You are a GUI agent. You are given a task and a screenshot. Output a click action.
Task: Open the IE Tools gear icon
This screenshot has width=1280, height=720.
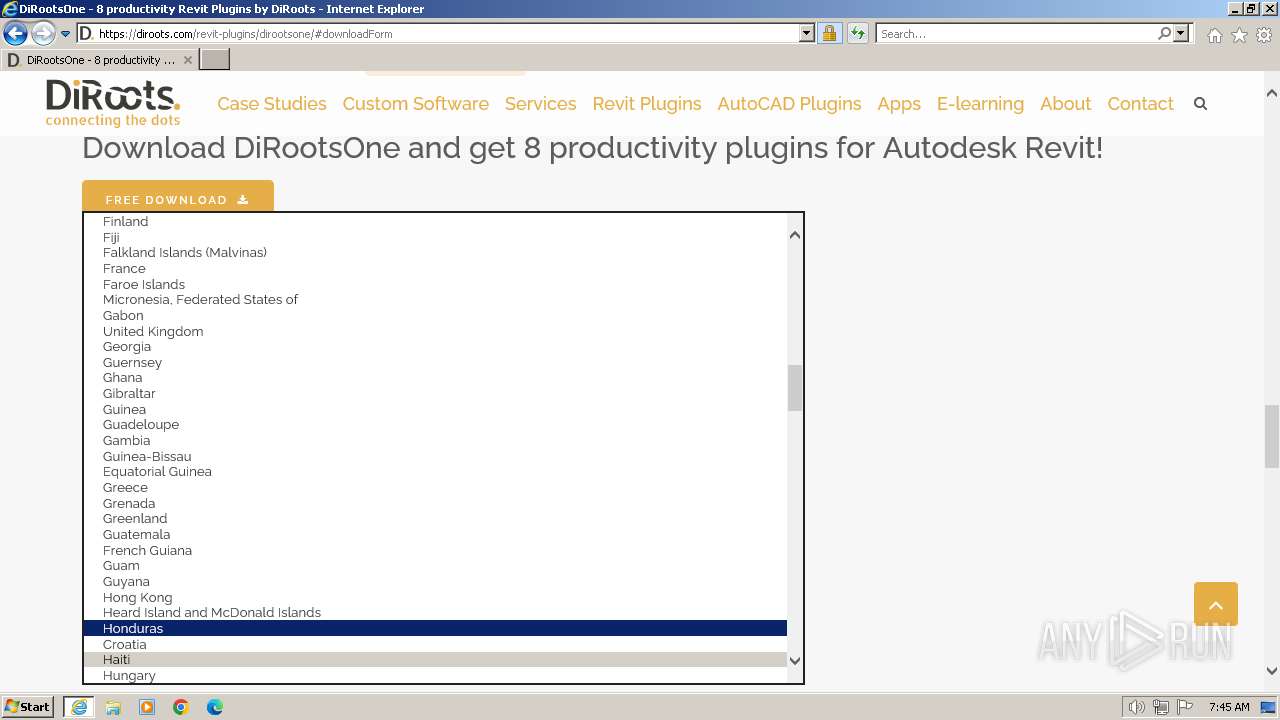pos(1264,35)
